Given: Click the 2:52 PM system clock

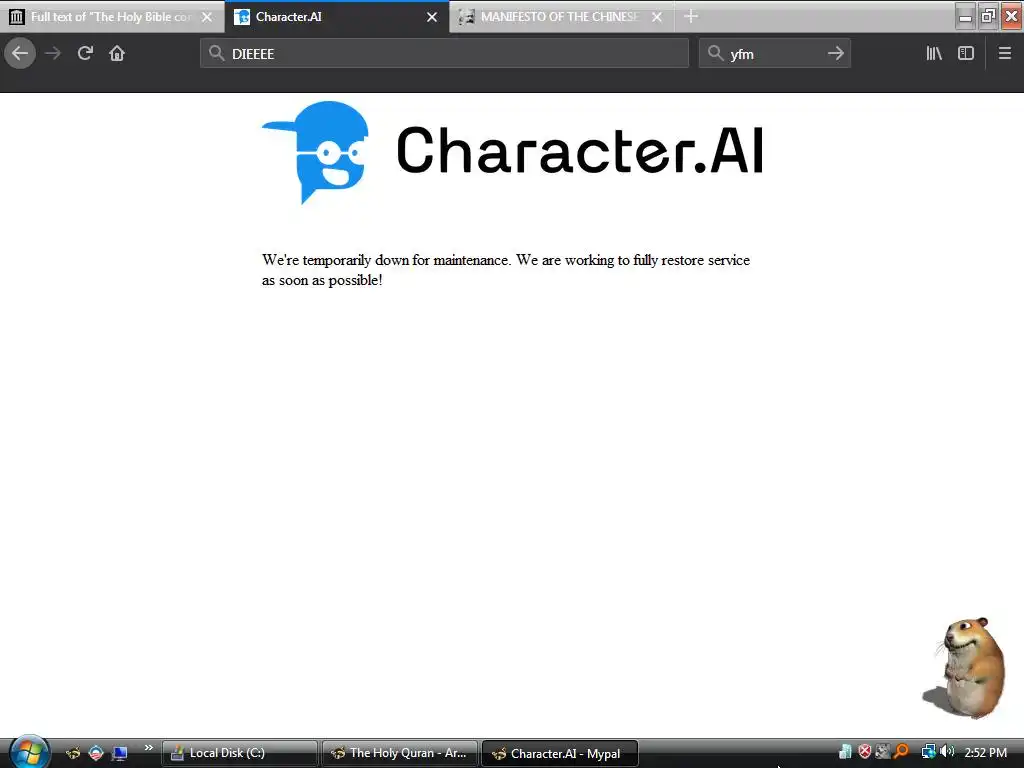Looking at the screenshot, I should [985, 752].
